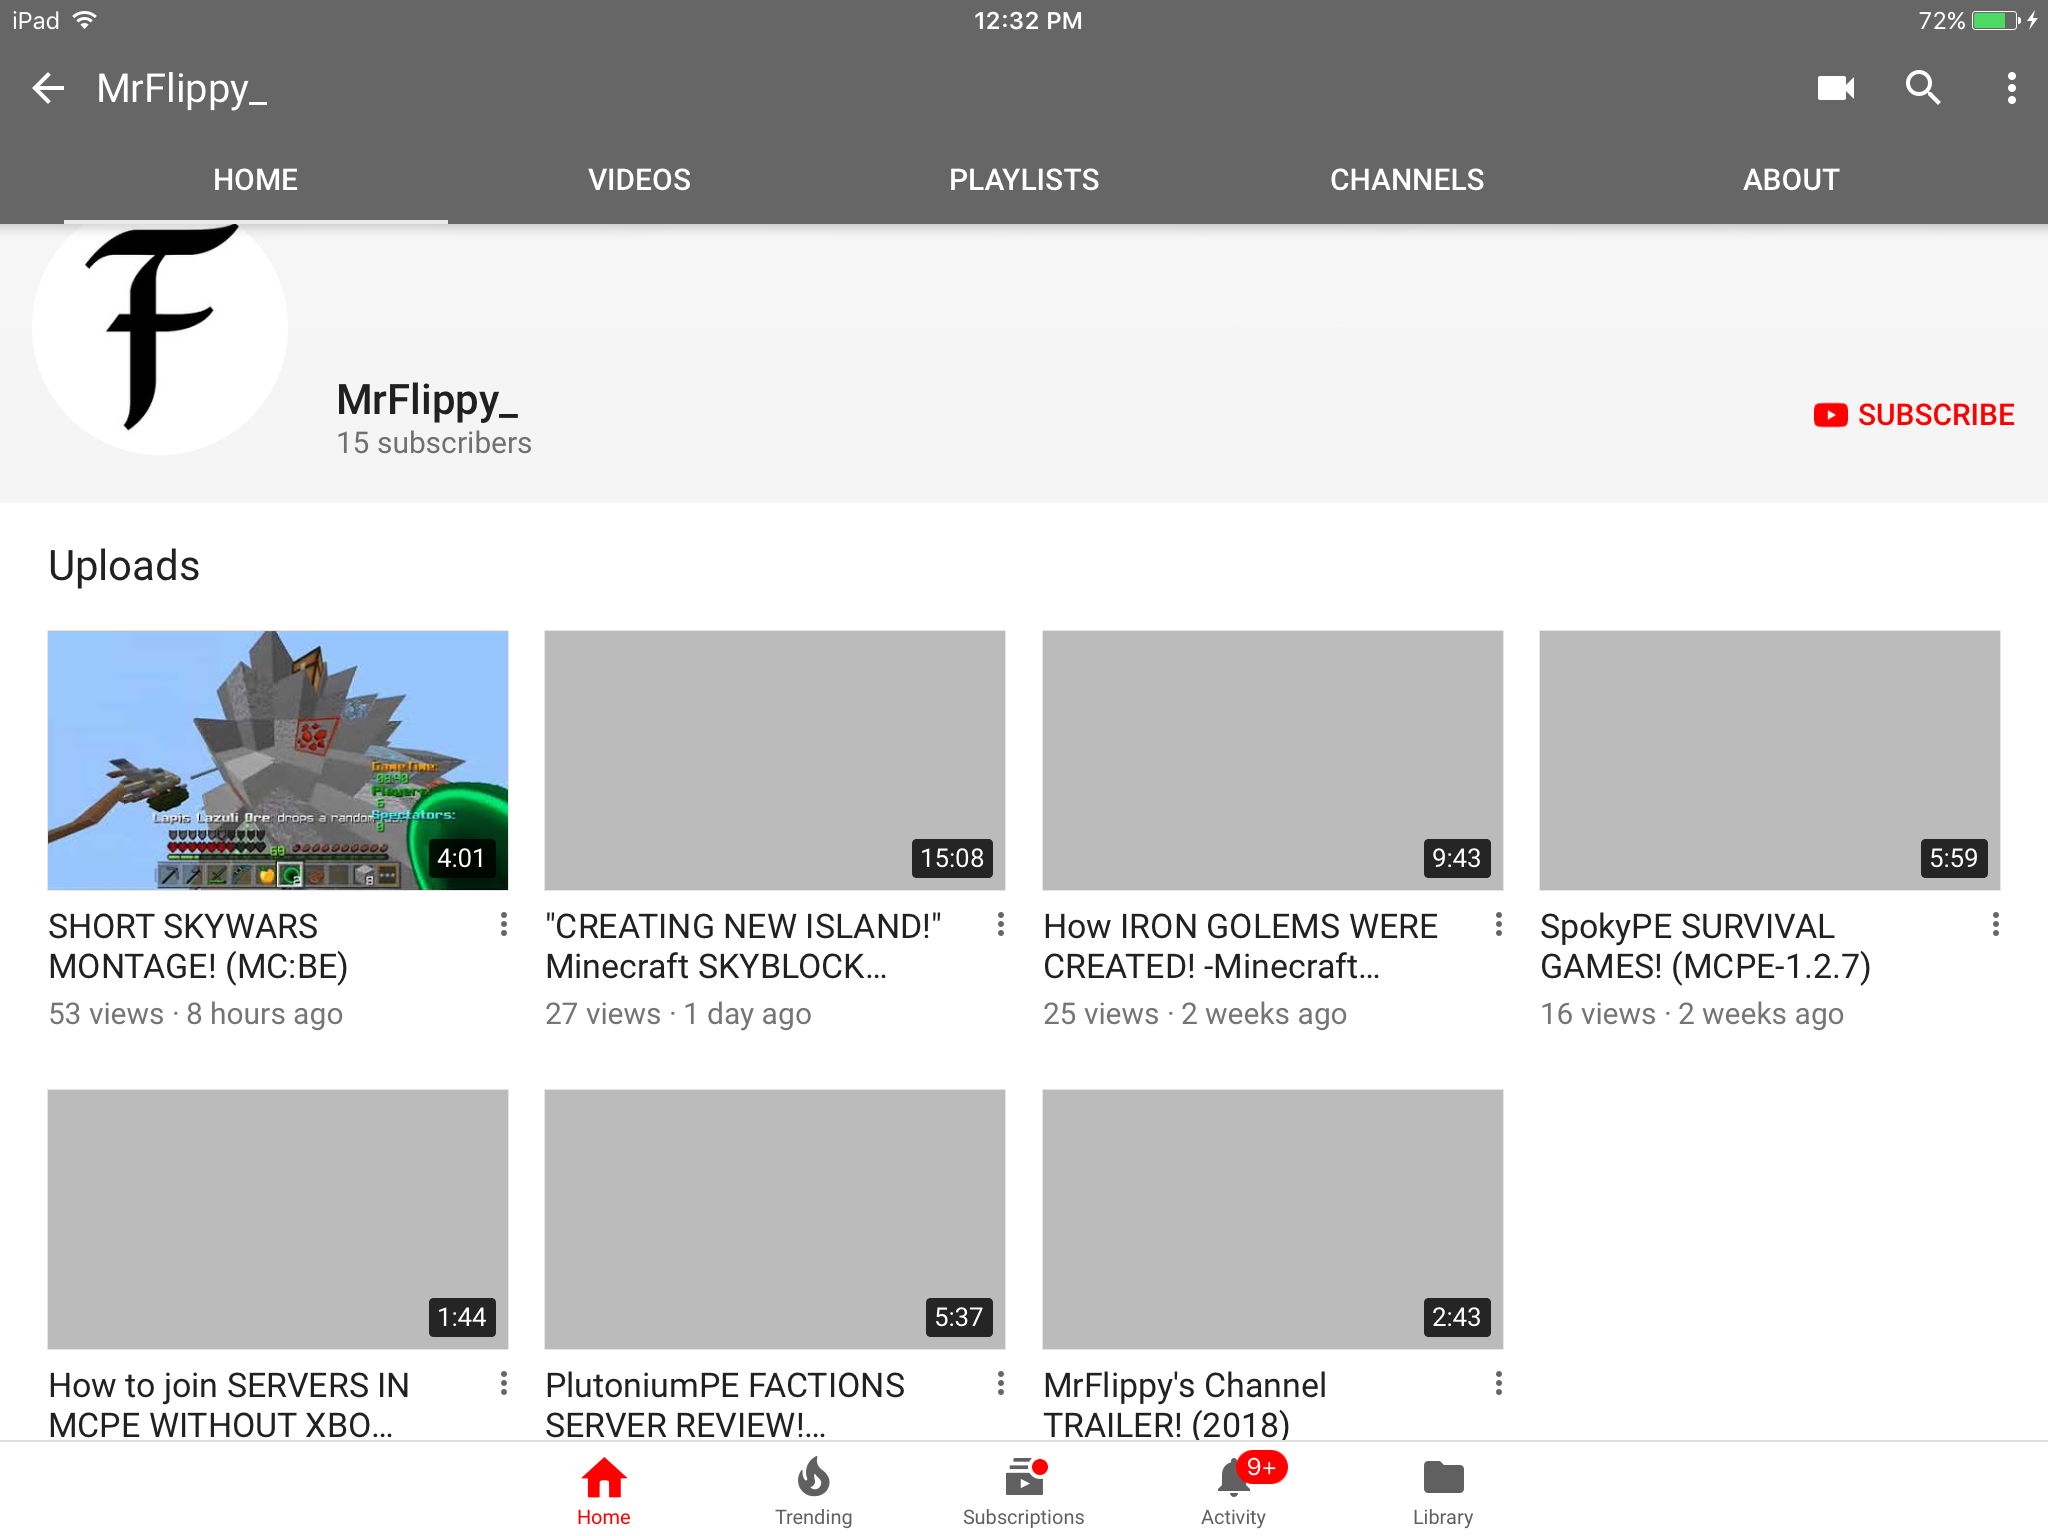Tap the Wi-Fi icon in status bar
Screen dimensions: 2048x1536
pyautogui.click(x=85, y=19)
